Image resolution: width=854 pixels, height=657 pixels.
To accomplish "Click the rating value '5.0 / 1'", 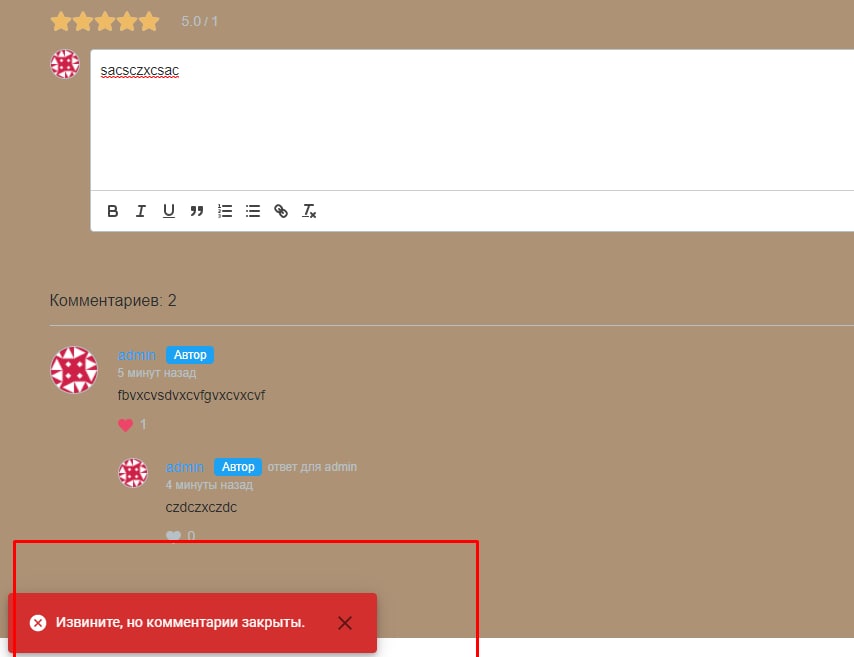I will point(199,21).
